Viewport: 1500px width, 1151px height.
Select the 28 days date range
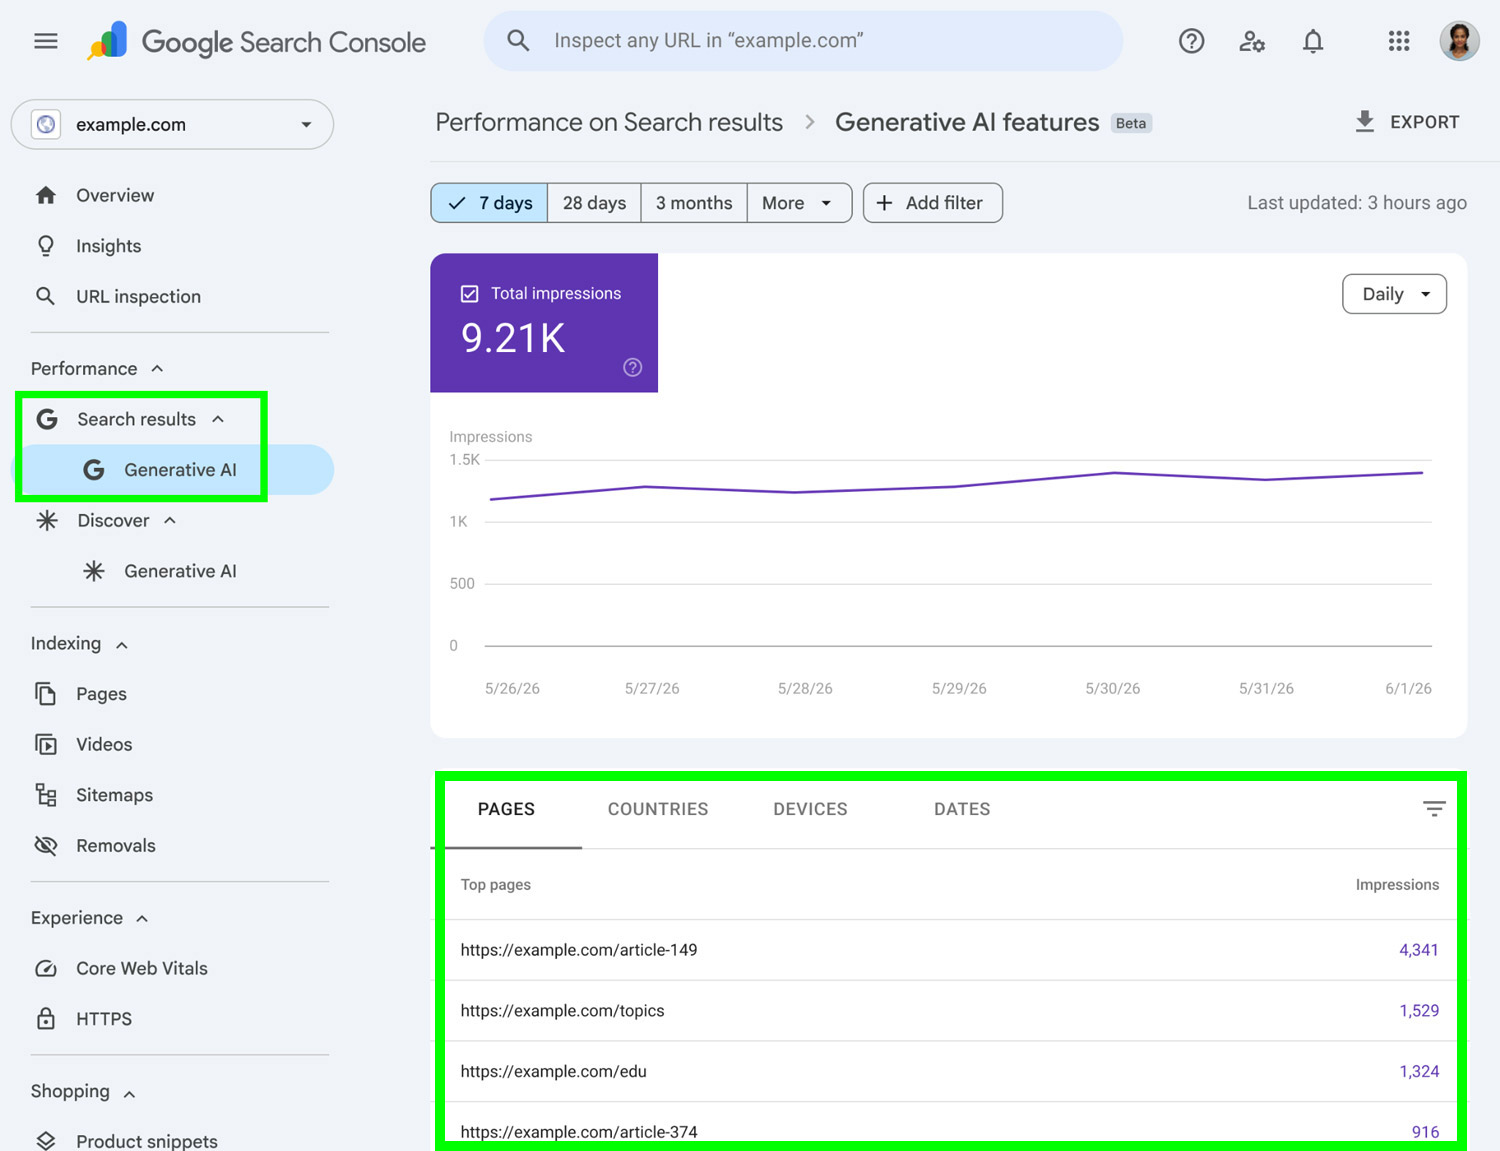[594, 203]
